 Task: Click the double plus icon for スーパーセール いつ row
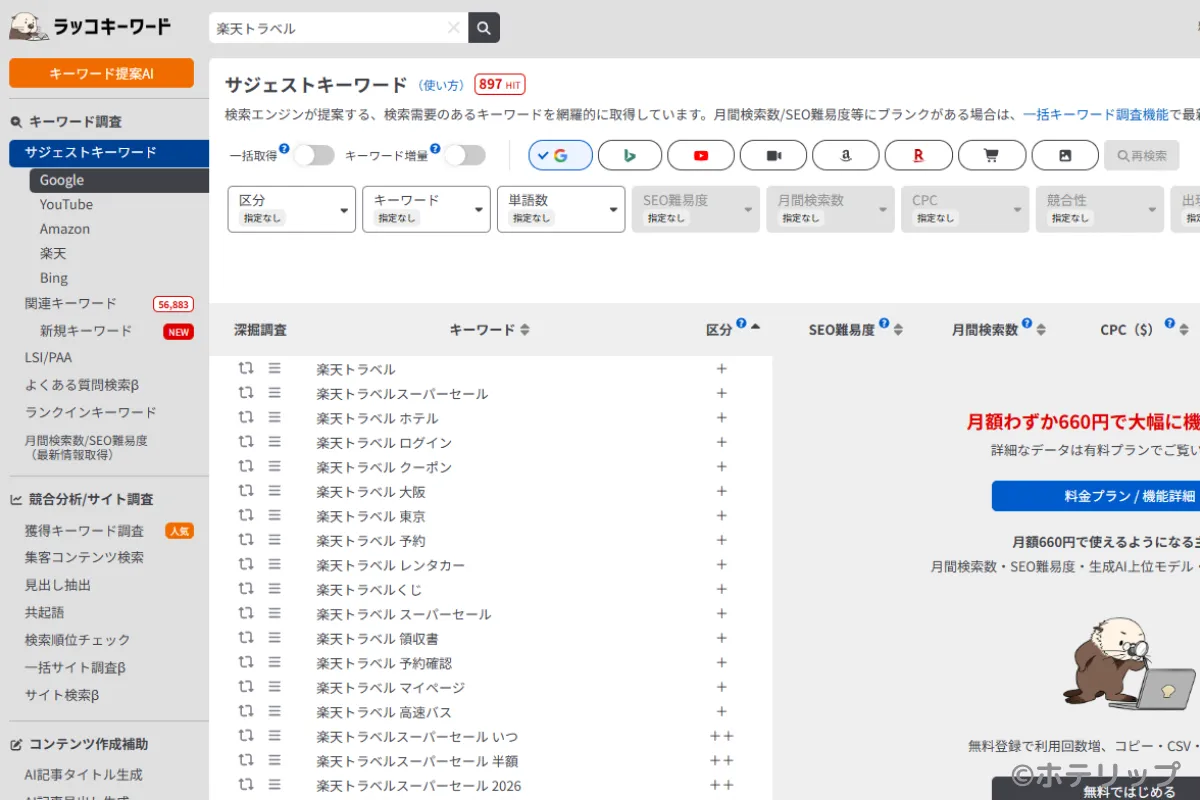pos(722,736)
